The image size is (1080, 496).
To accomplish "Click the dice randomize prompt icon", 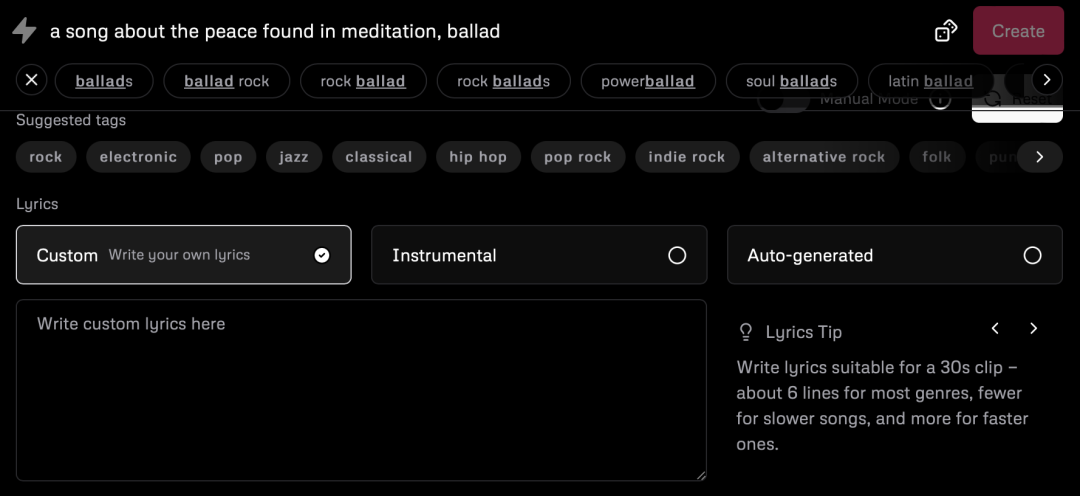I will click(x=946, y=31).
